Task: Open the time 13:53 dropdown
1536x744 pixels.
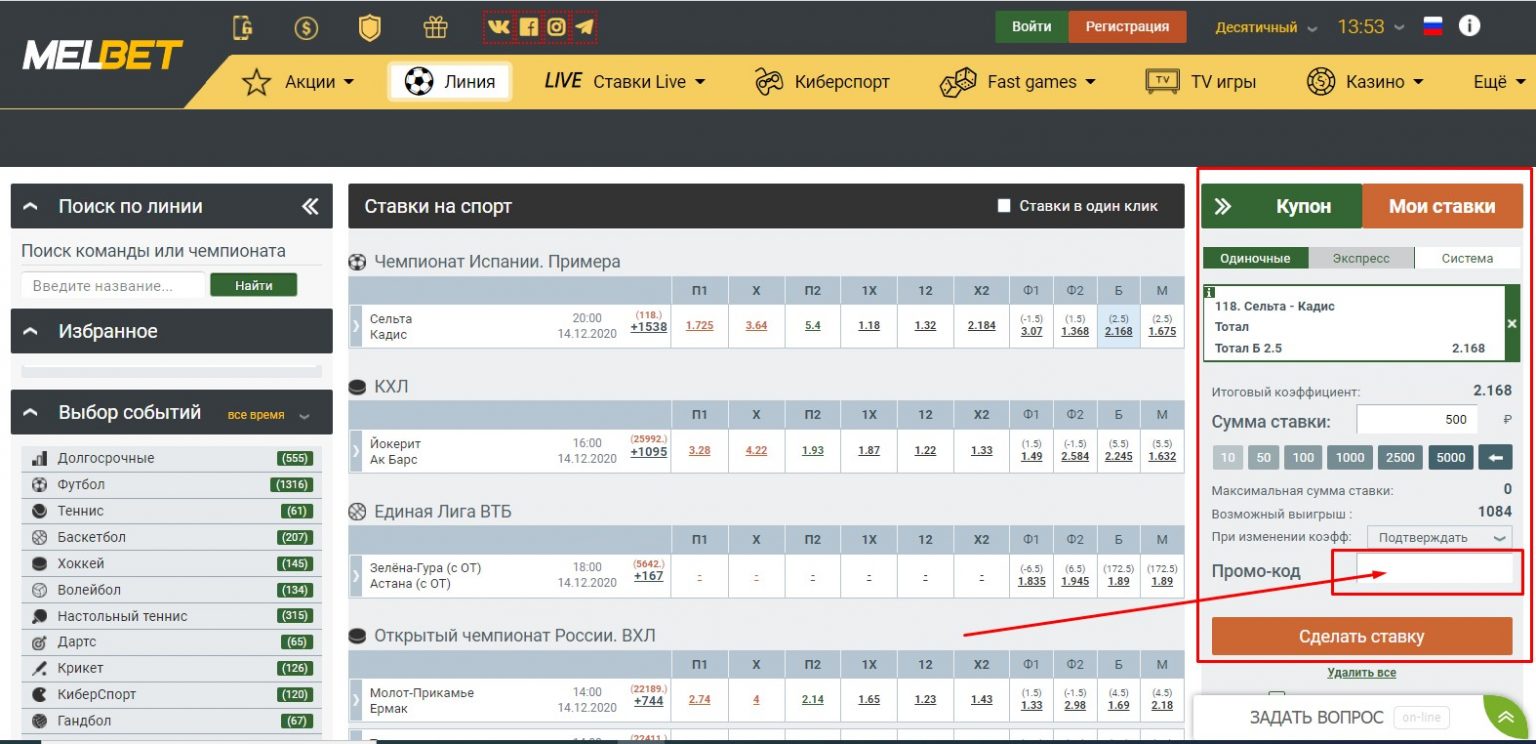Action: click(x=1371, y=27)
